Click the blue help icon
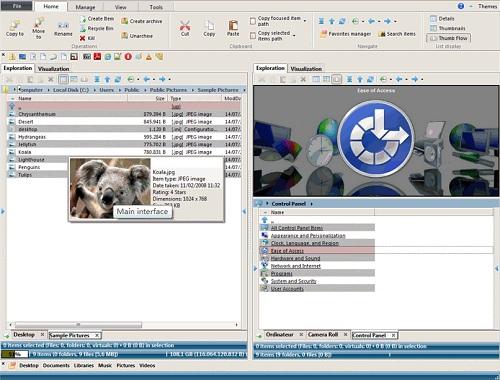500x380 pixels. tap(461, 6)
